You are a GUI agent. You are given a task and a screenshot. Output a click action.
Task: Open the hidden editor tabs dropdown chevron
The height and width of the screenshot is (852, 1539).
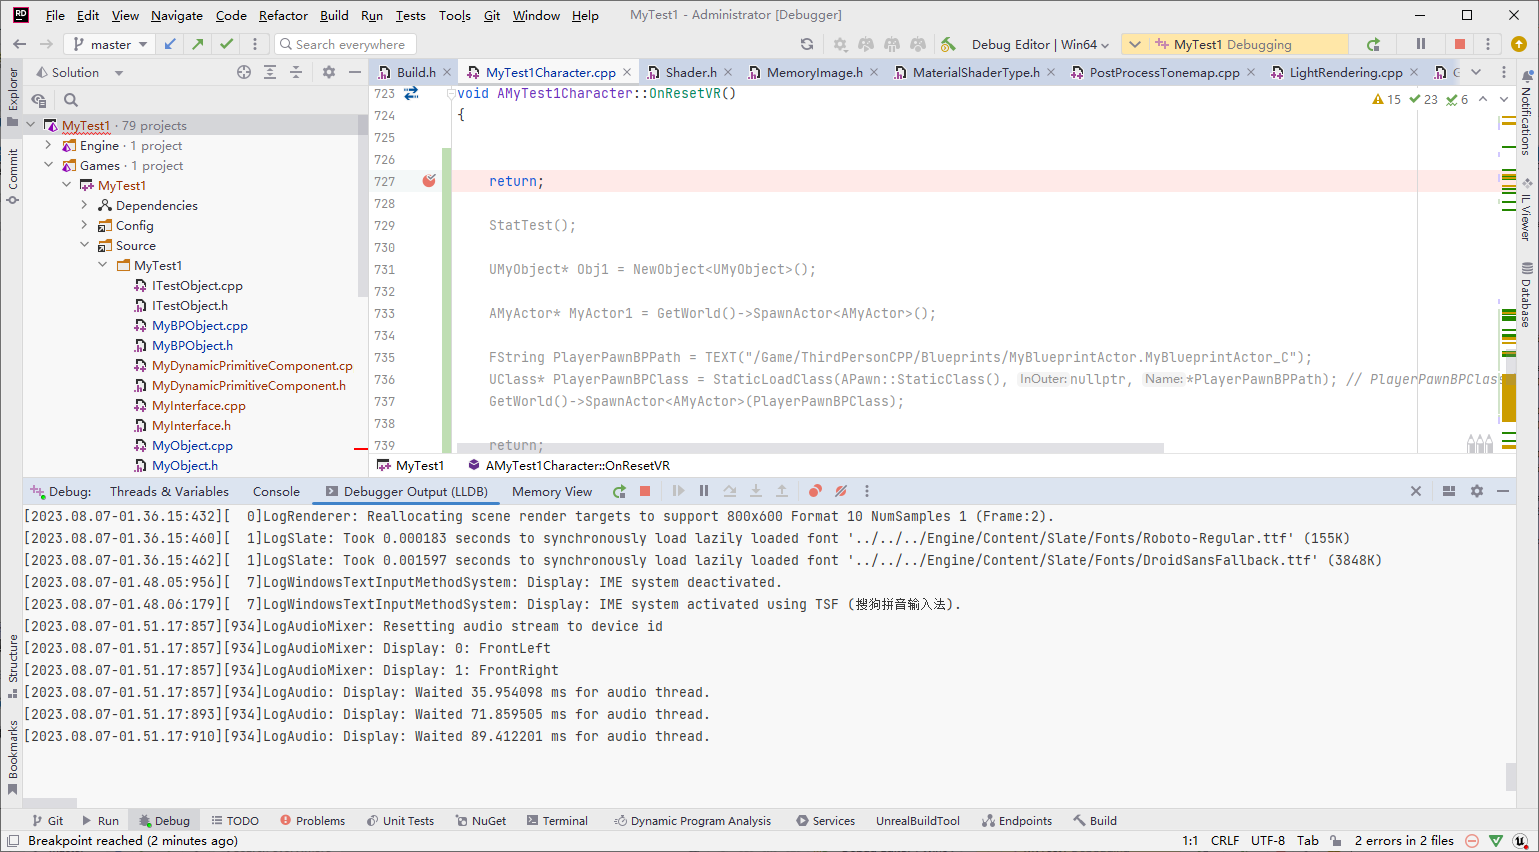click(x=1476, y=72)
